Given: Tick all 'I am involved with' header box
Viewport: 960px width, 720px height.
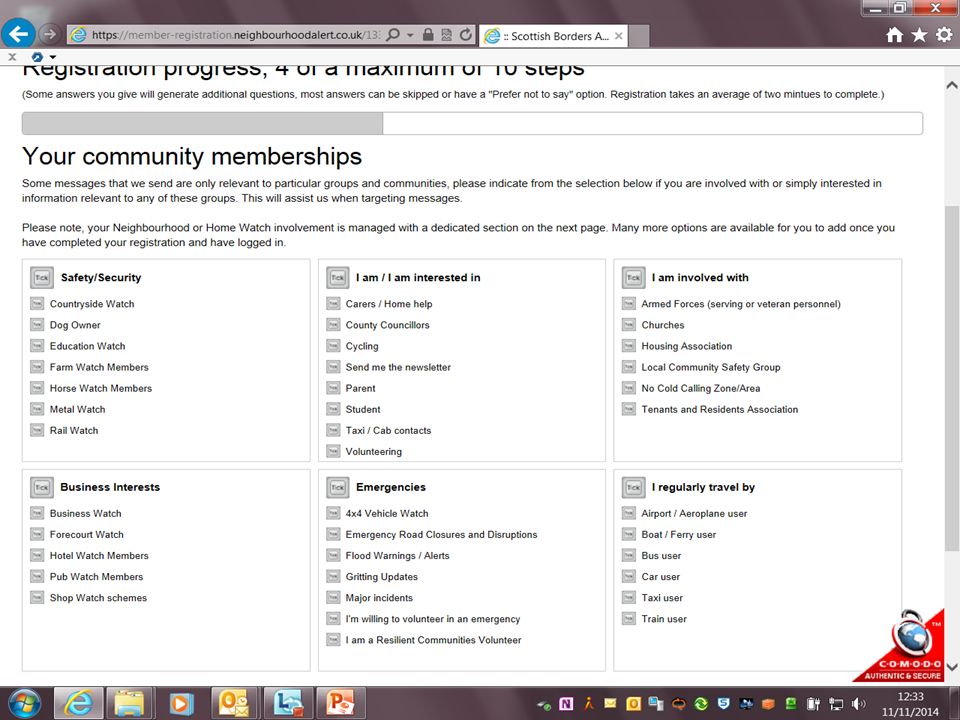Looking at the screenshot, I should coord(634,277).
